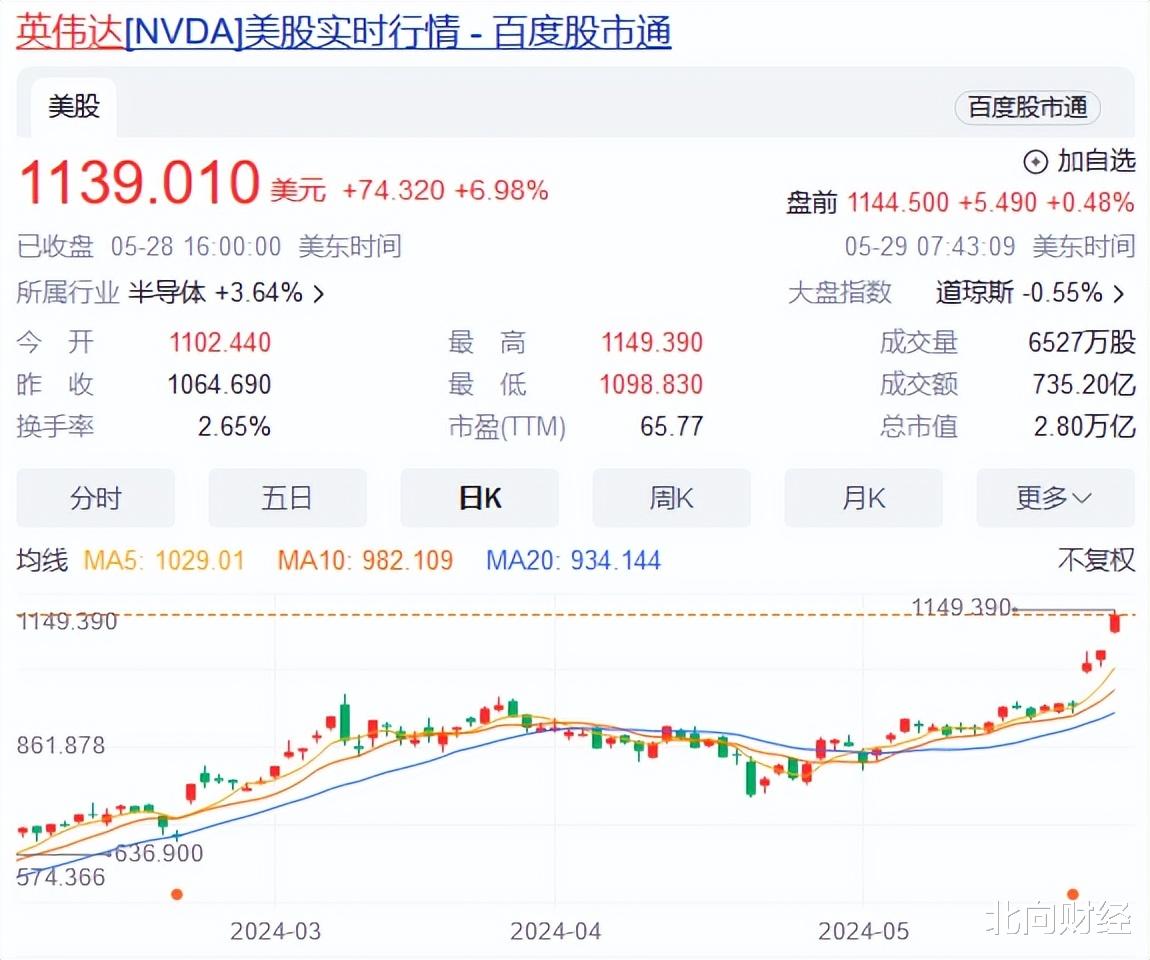This screenshot has width=1150, height=960.
Task: Click the 最高 value 1149.390 in stats
Action: (652, 342)
